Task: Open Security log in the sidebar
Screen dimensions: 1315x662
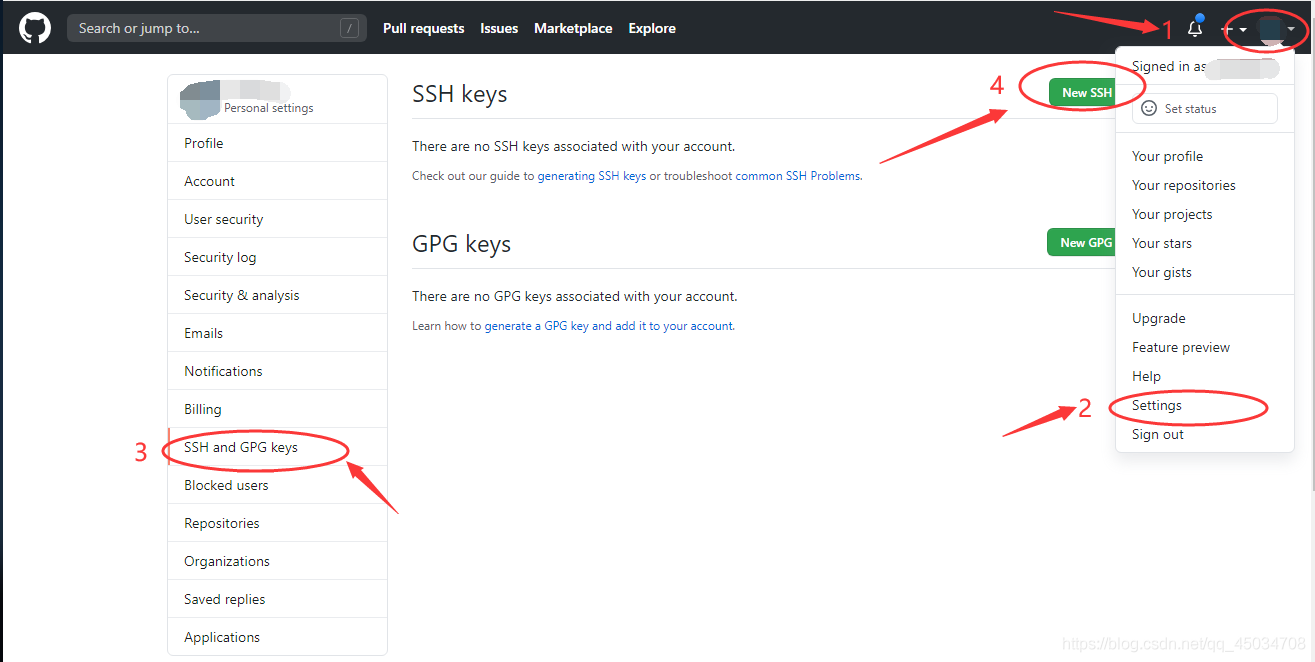Action: (277, 257)
